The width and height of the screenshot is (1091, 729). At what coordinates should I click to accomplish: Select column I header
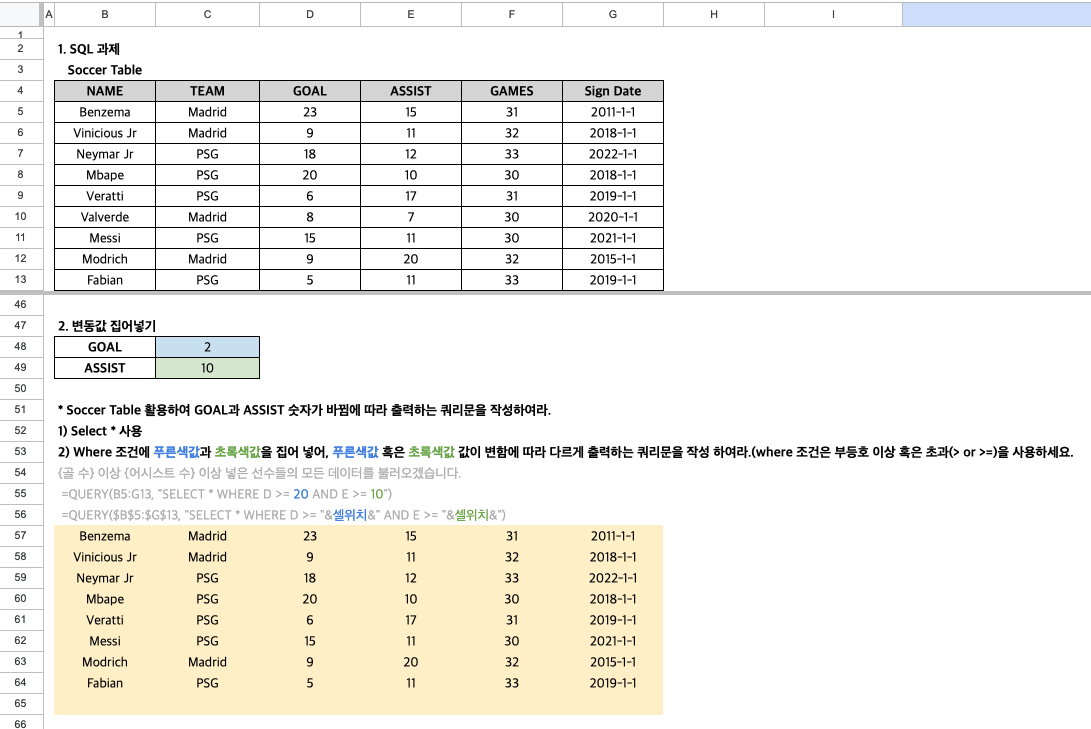coord(833,14)
